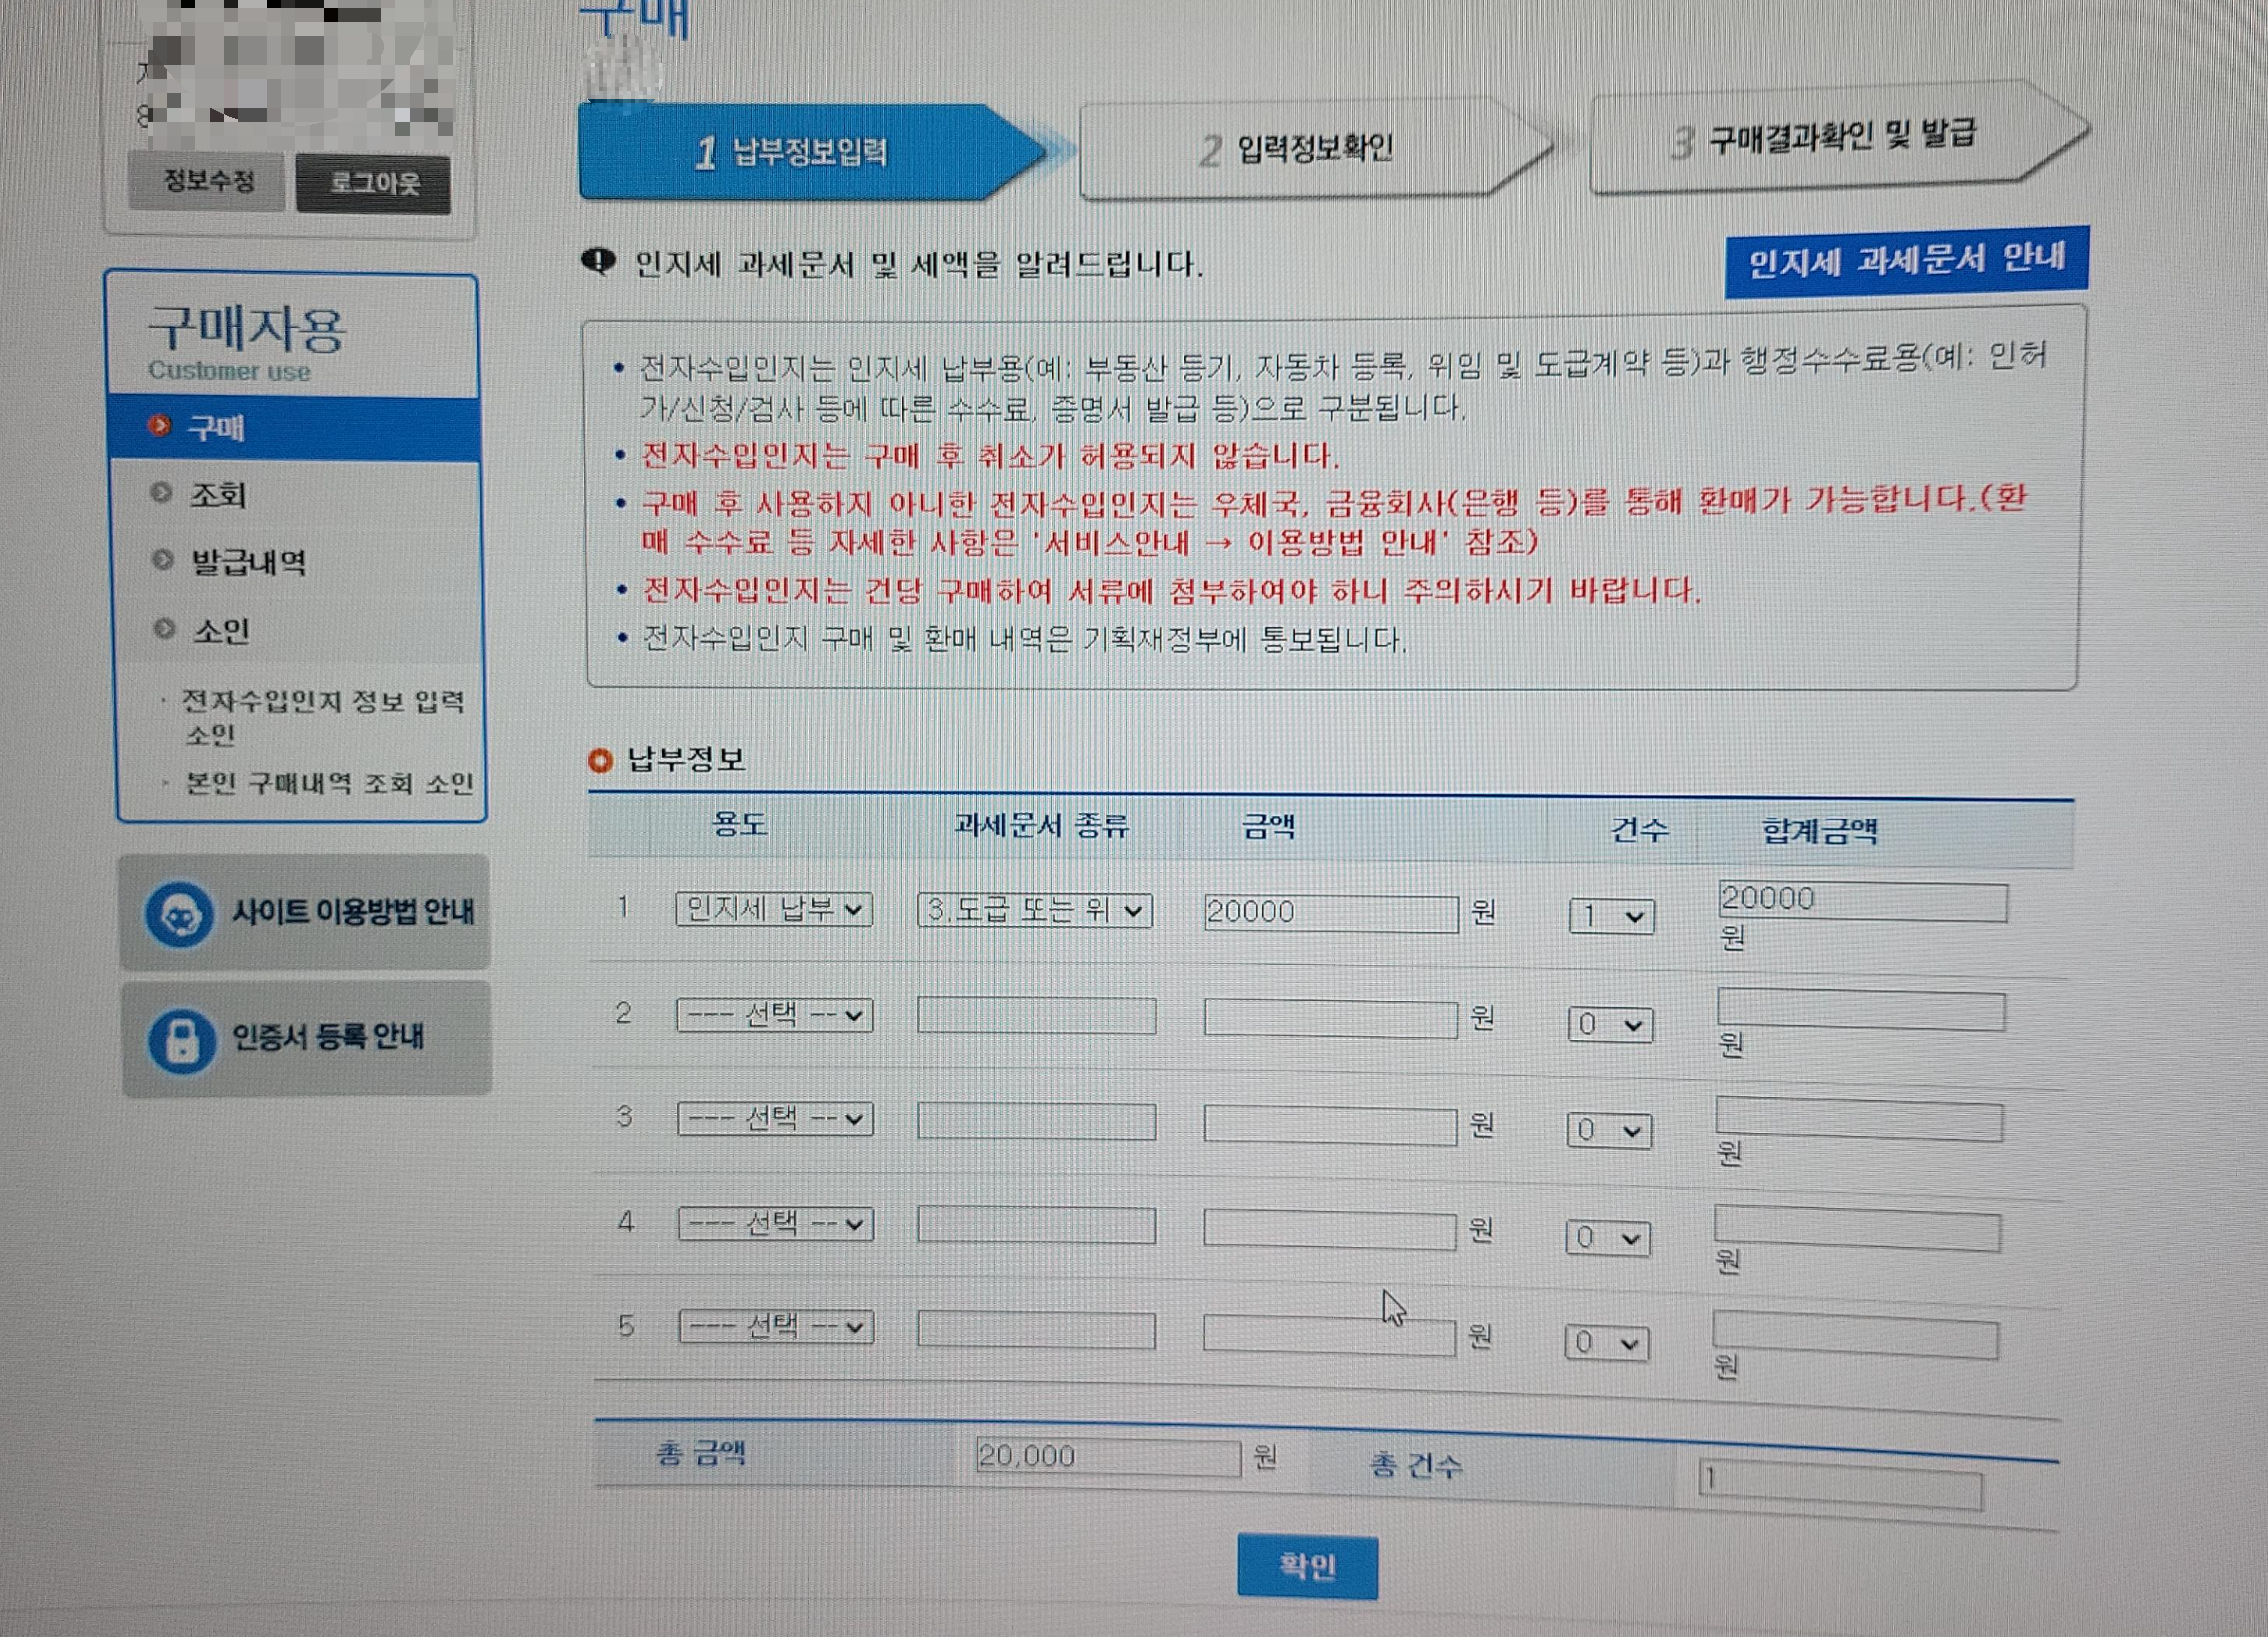
Task: Click the bullet icon beside 조회 in the sidebar
Action: coord(161,492)
